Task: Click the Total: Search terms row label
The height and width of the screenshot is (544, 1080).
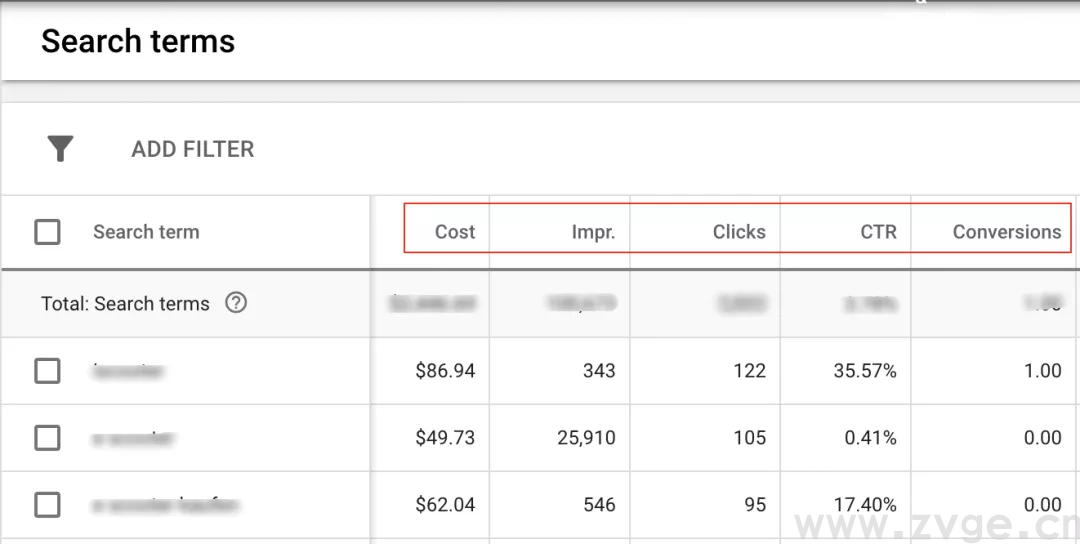Action: click(x=125, y=304)
